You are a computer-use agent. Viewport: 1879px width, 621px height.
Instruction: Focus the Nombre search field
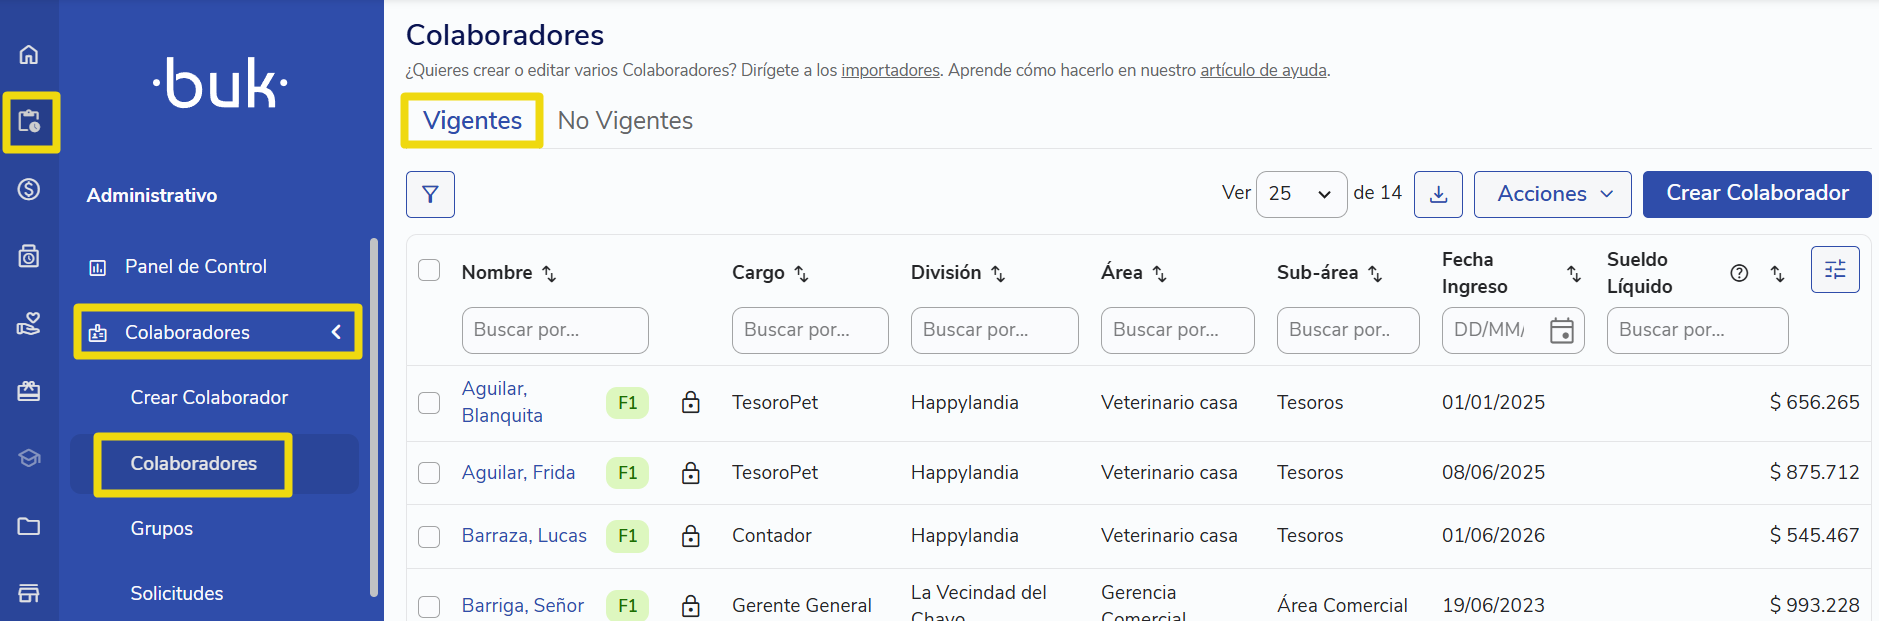(555, 330)
